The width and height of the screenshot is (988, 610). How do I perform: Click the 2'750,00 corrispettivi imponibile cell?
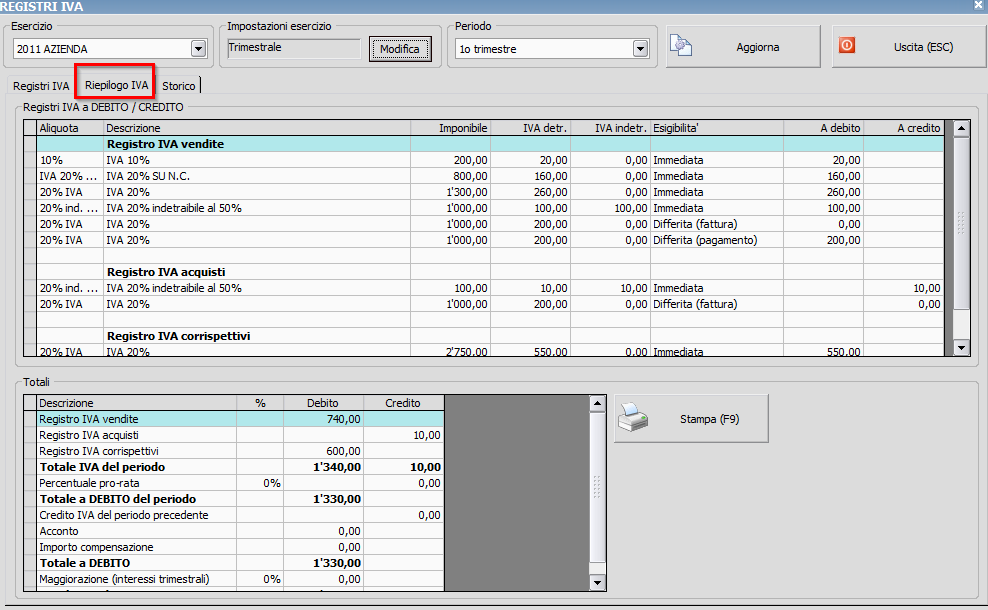click(x=451, y=351)
